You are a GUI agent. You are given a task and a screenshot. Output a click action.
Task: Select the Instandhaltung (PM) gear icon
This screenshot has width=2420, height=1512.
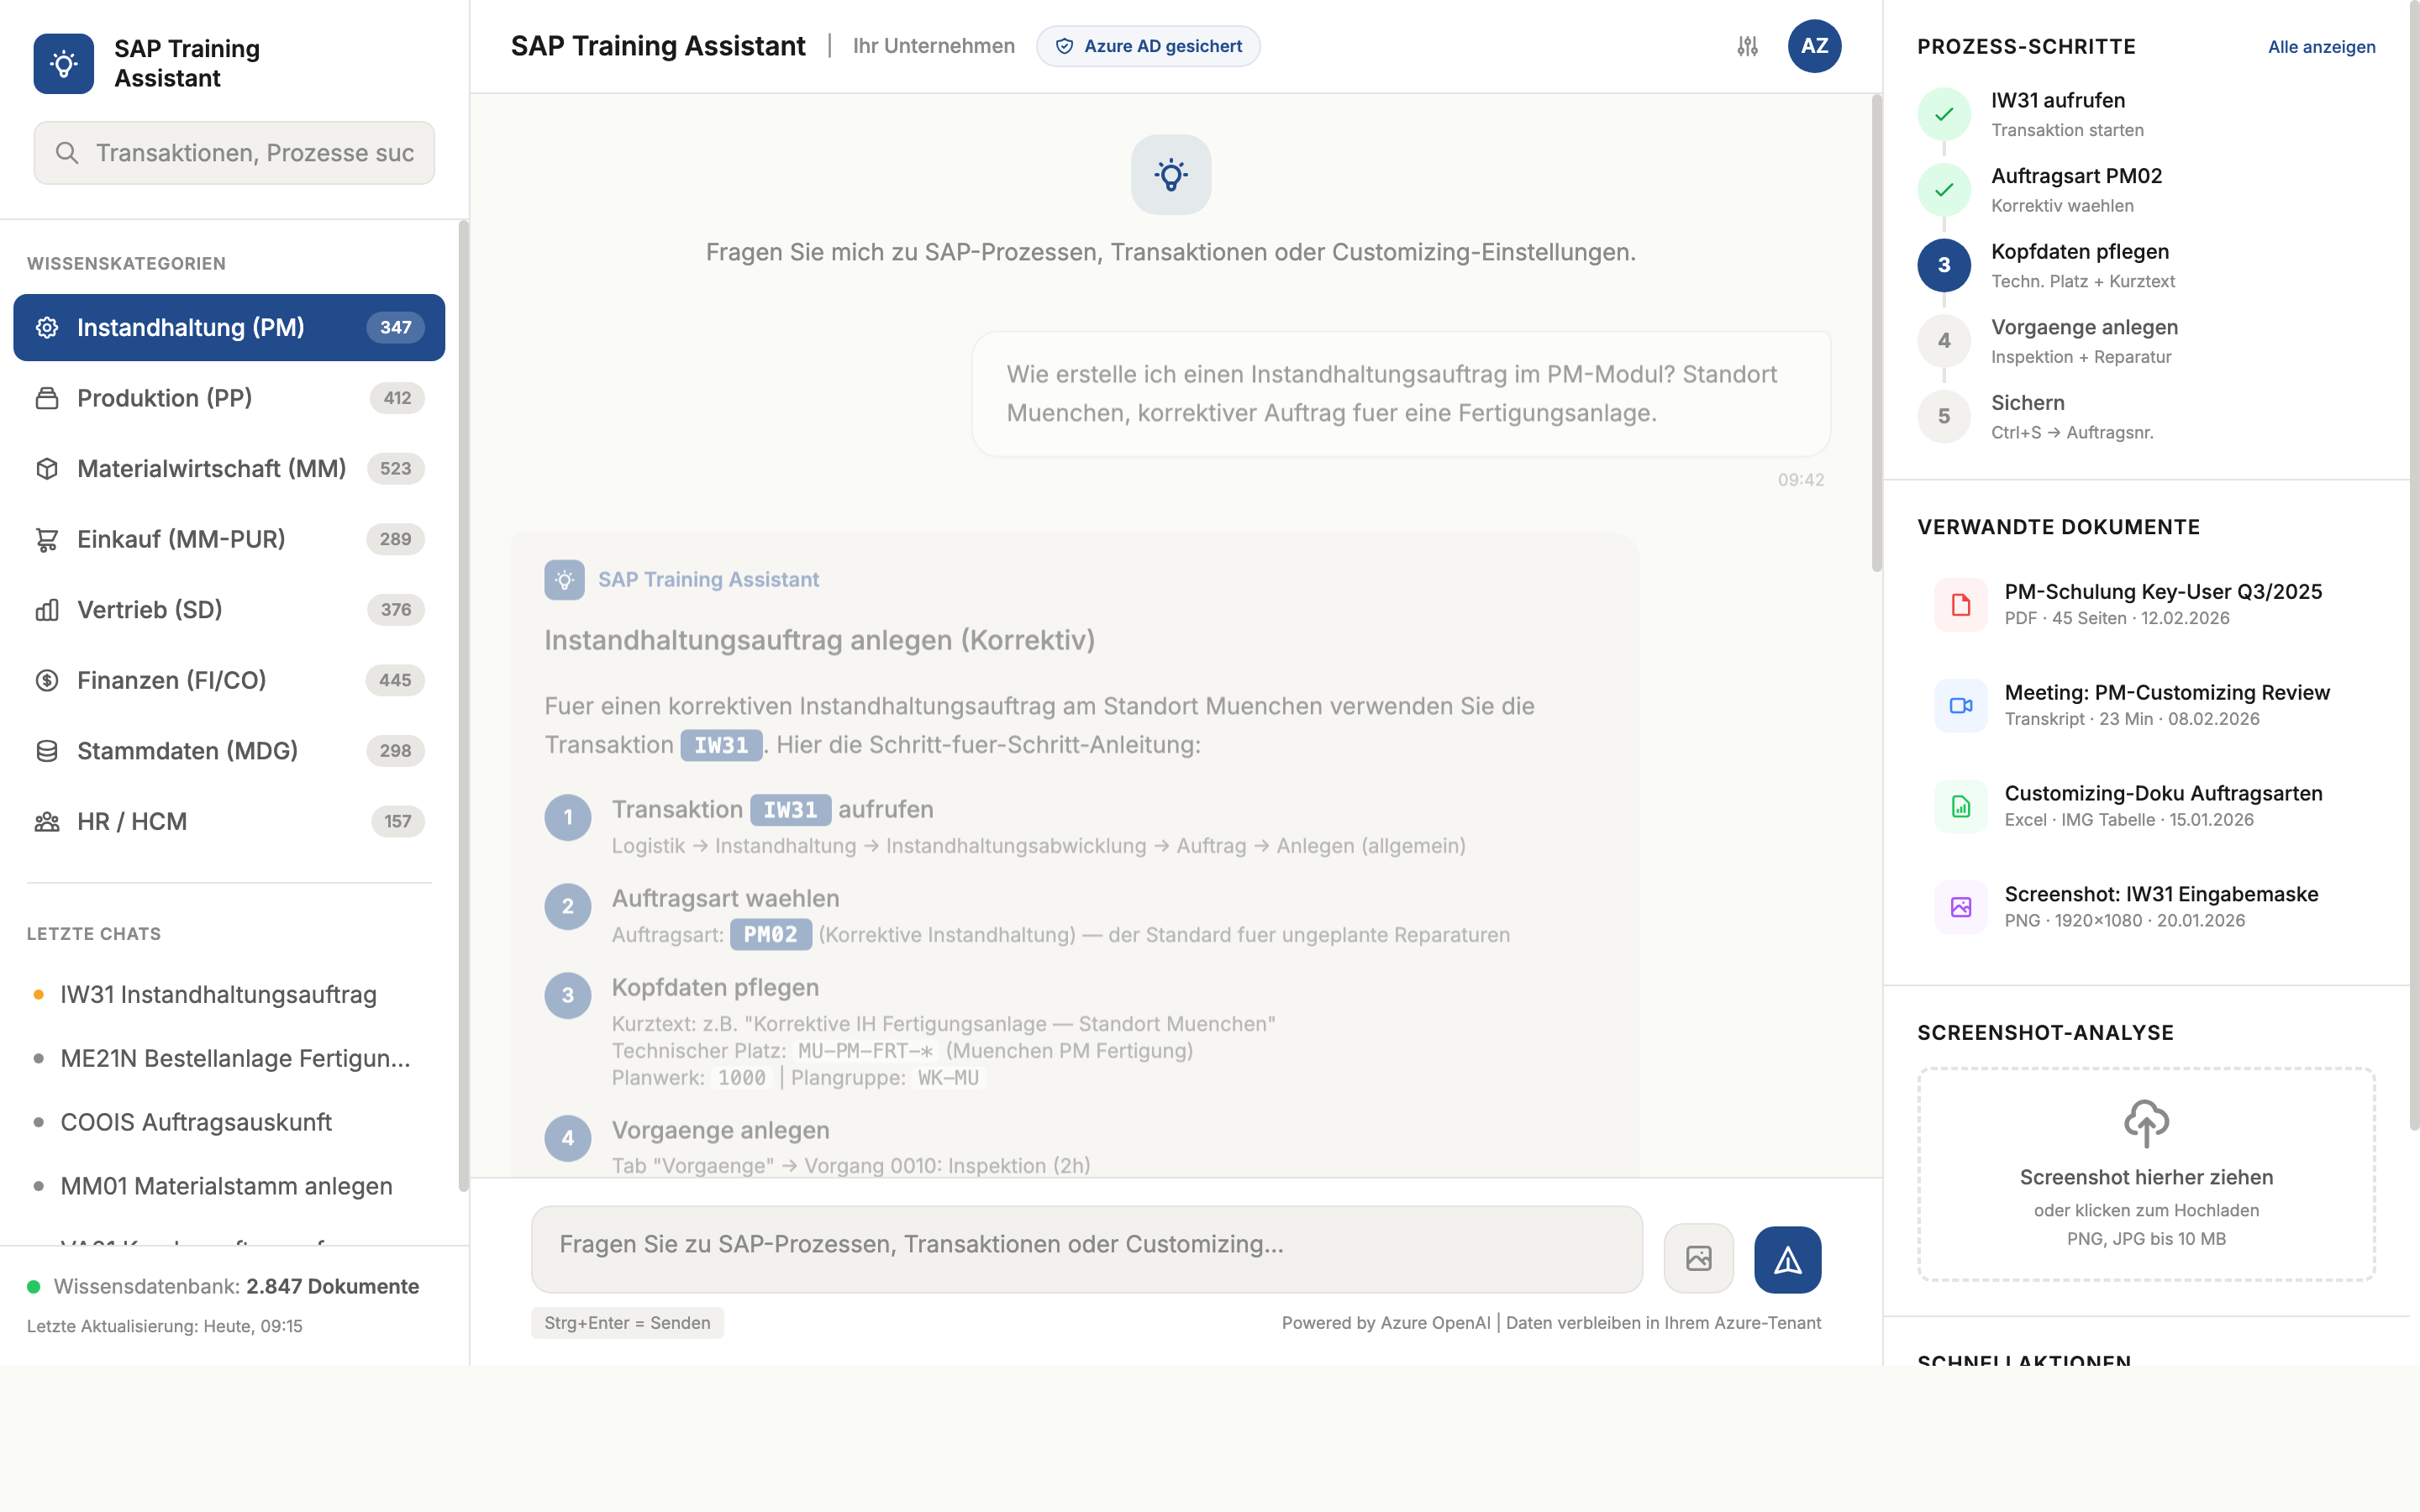pos(46,327)
